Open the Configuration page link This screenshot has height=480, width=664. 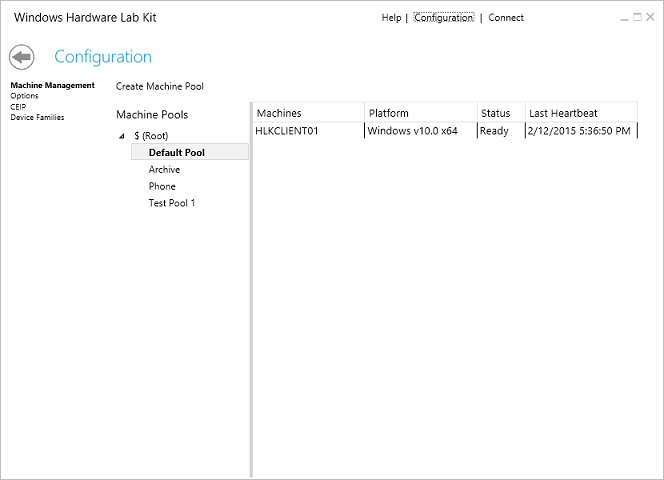[x=444, y=18]
